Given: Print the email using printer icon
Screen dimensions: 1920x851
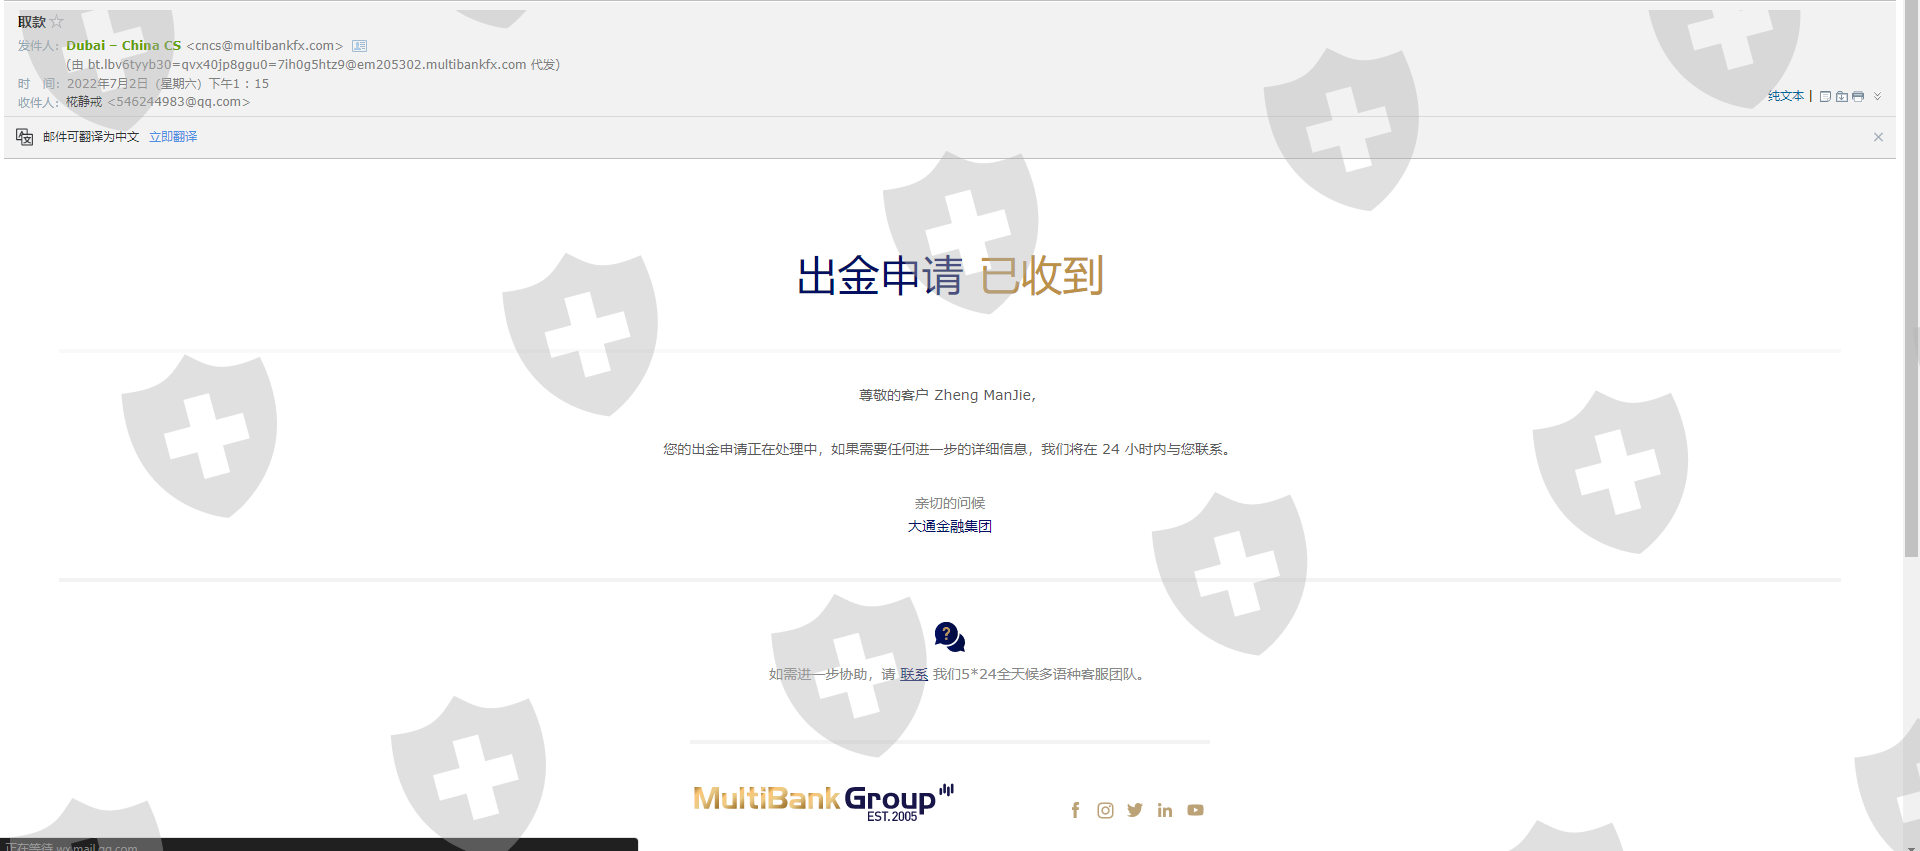Looking at the screenshot, I should (1858, 97).
